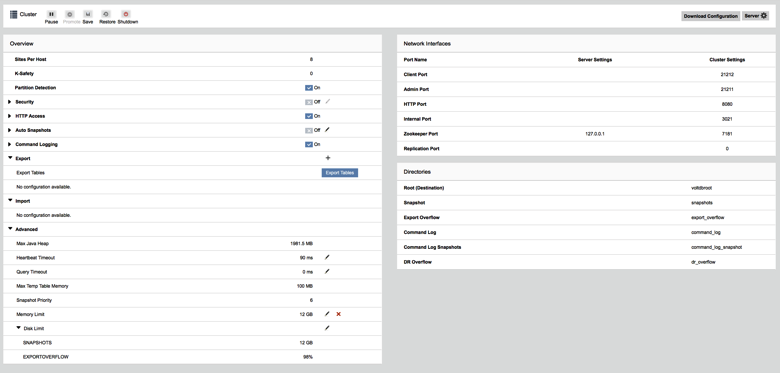Collapse the Import section

(10, 201)
